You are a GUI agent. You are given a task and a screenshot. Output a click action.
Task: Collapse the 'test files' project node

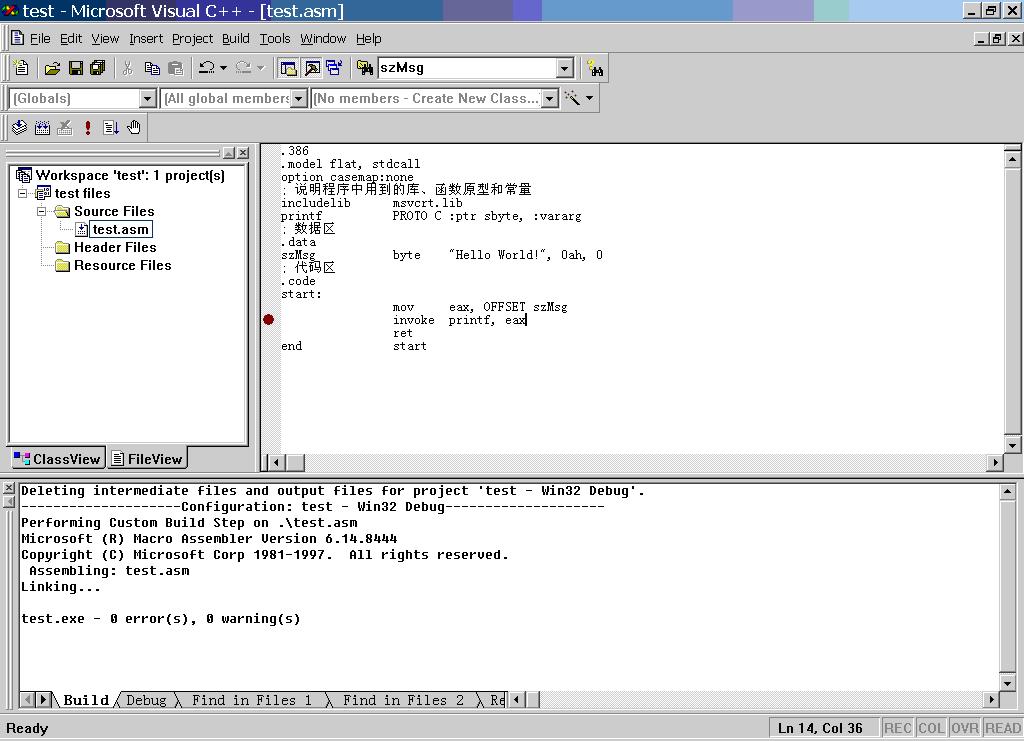click(23, 193)
